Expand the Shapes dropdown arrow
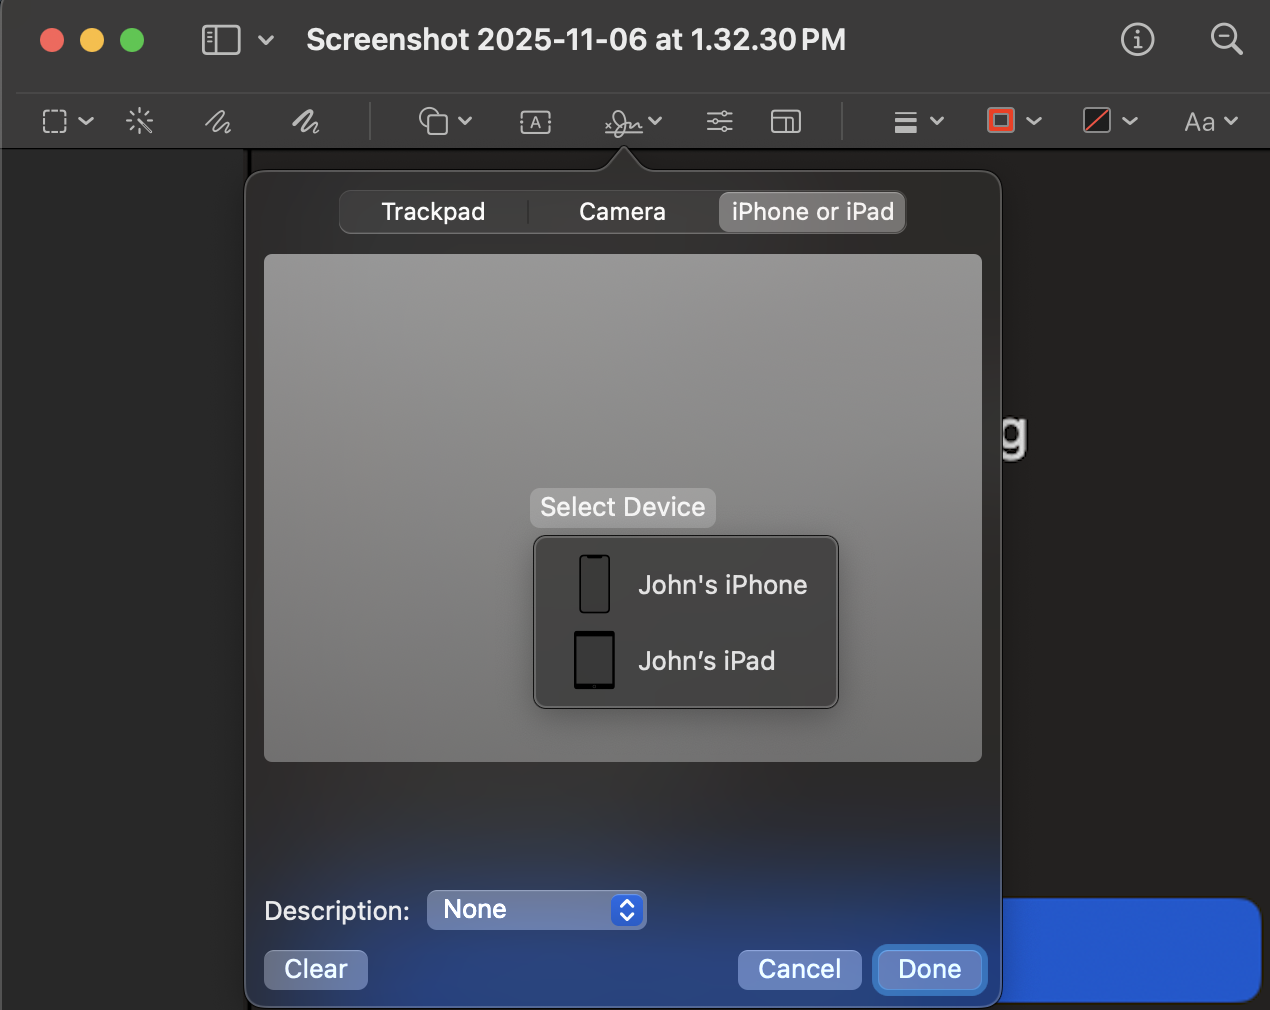Viewport: 1270px width, 1010px height. (x=465, y=121)
